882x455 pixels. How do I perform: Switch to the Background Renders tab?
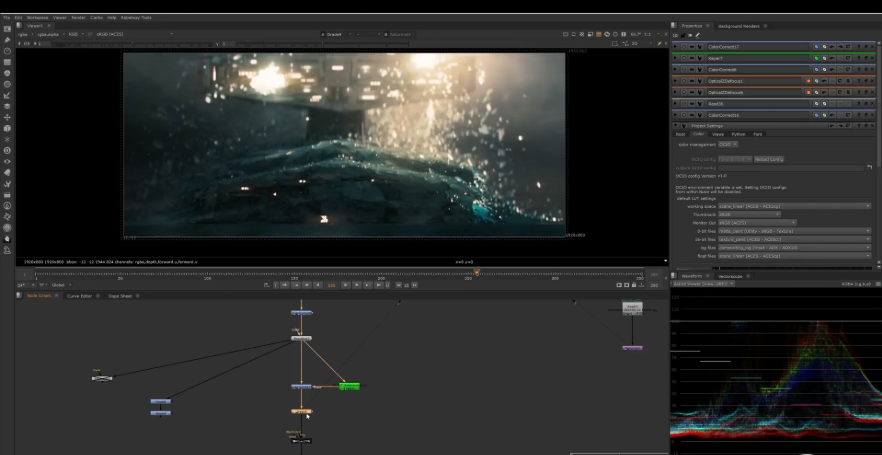coord(737,25)
